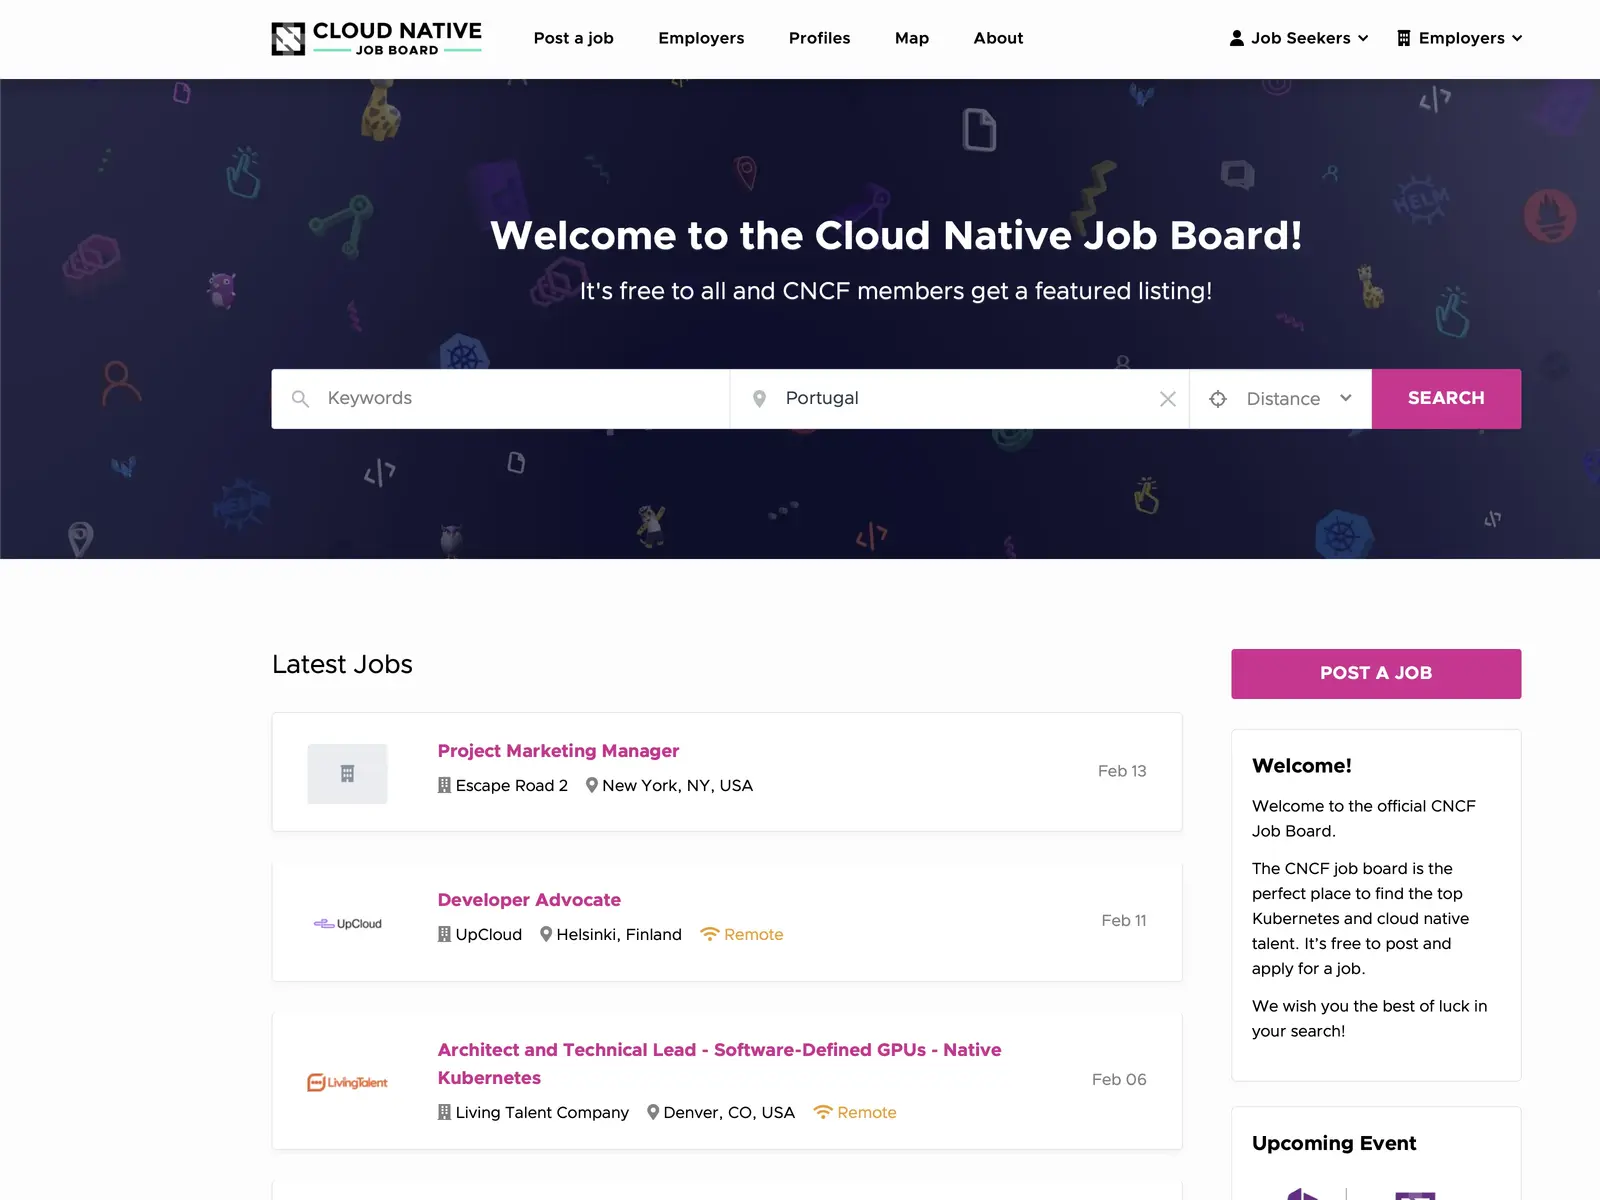The image size is (1600, 1200).
Task: Click the Upcoming Event heading
Action: tap(1334, 1143)
